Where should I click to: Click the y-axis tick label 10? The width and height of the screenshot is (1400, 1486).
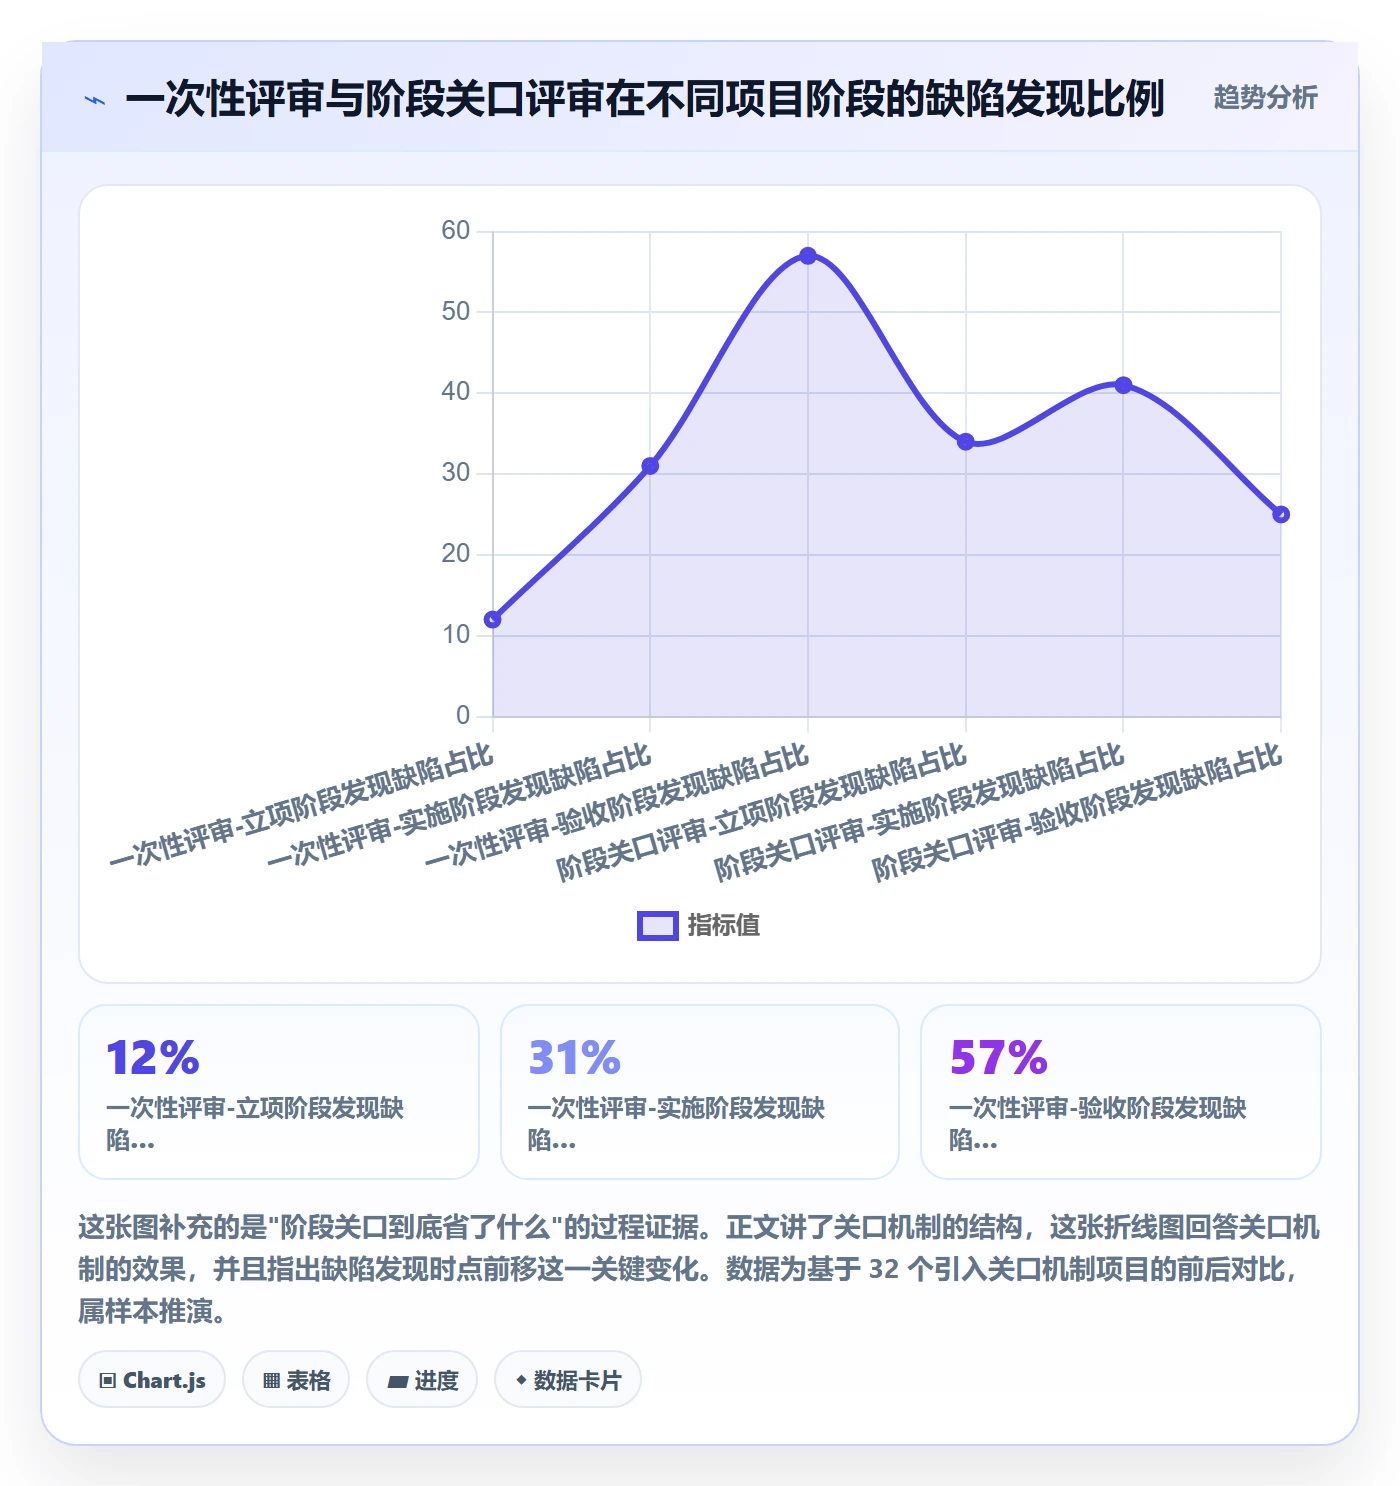456,635
